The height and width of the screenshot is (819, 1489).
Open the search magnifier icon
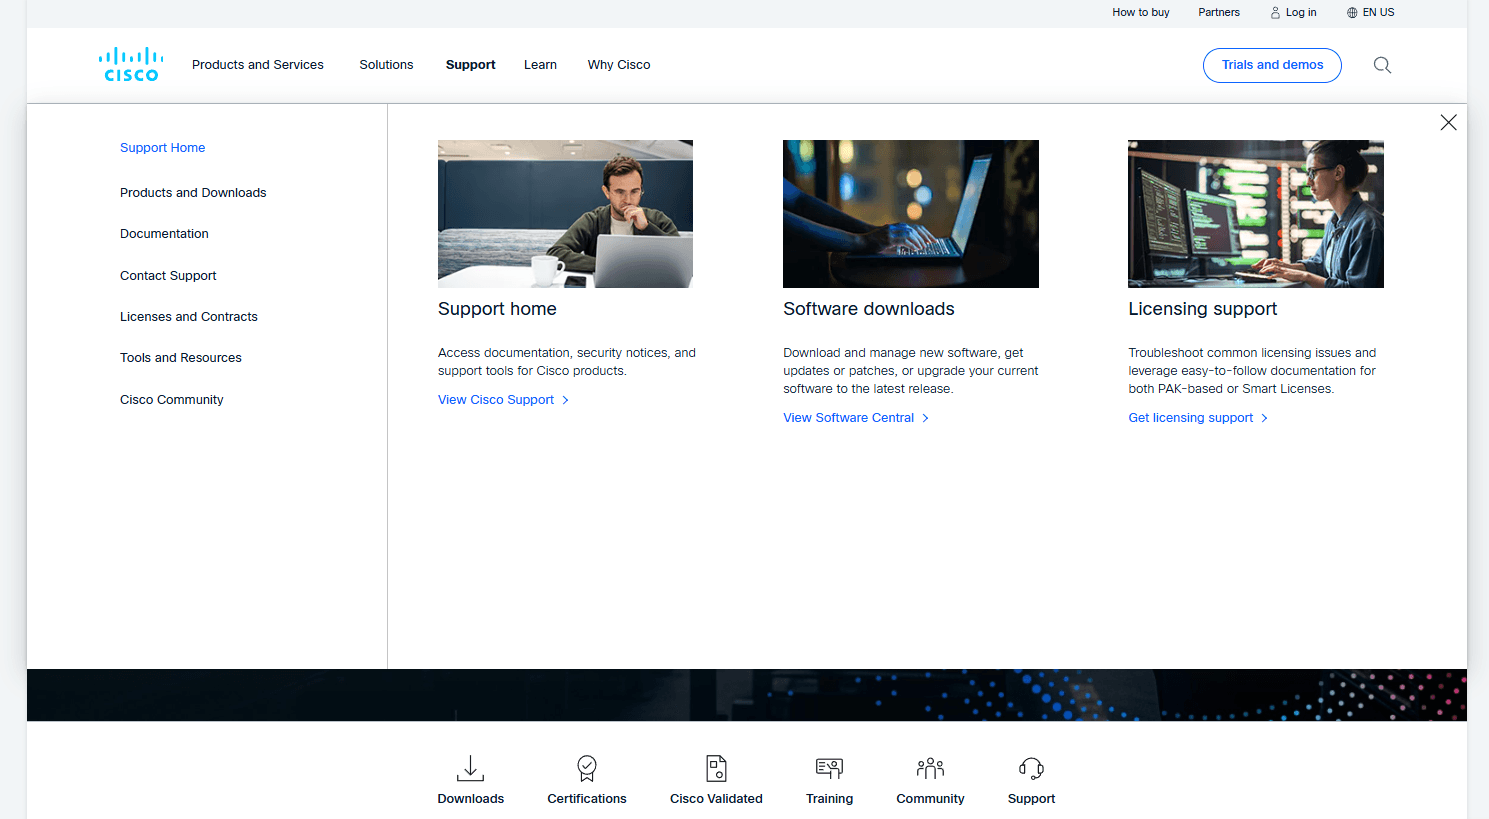click(x=1382, y=65)
